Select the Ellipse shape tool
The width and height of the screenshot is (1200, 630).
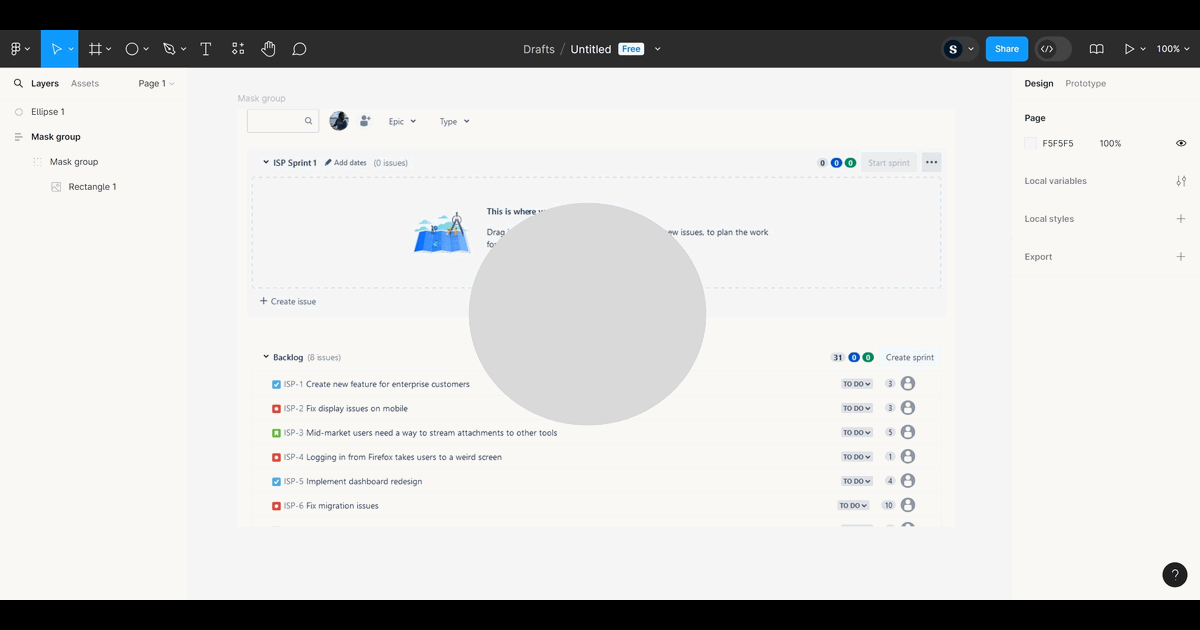[x=131, y=49]
